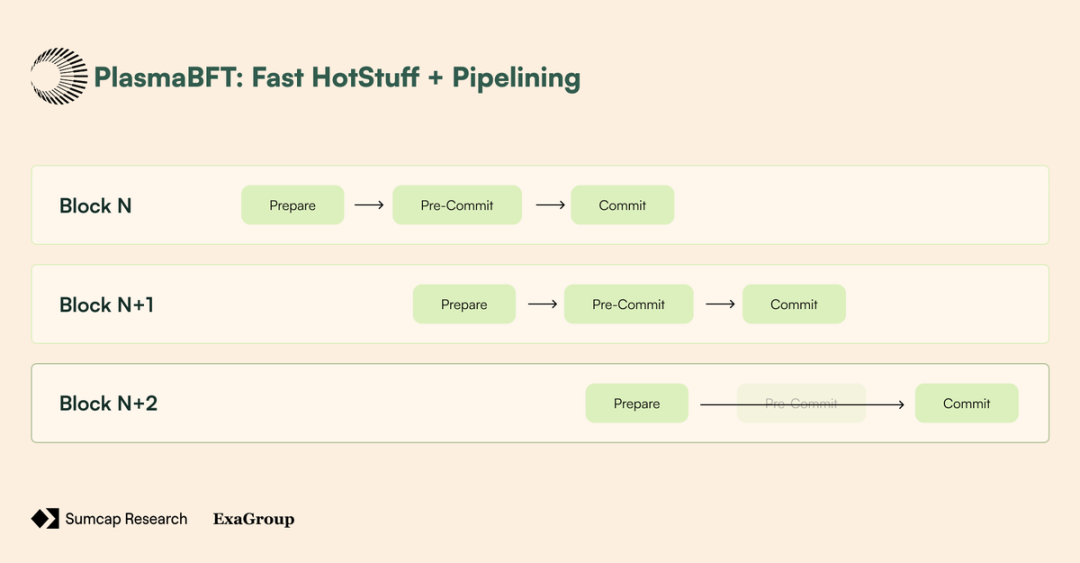
Task: Click the Block N+1 row label
Action: click(x=107, y=305)
